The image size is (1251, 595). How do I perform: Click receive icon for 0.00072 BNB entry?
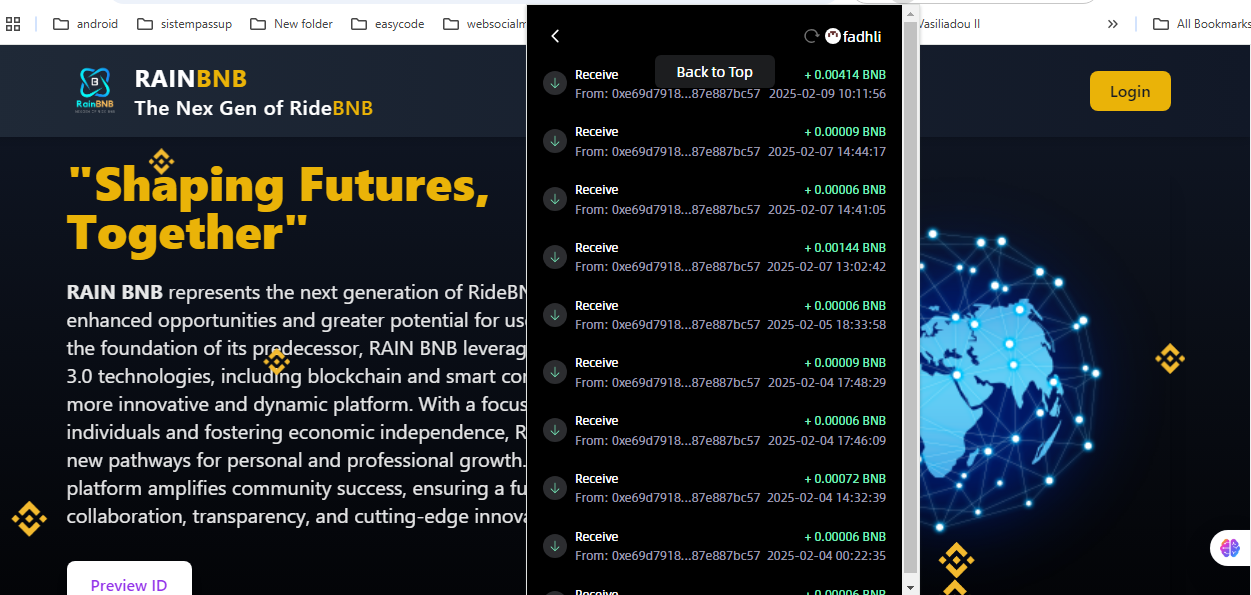(554, 488)
